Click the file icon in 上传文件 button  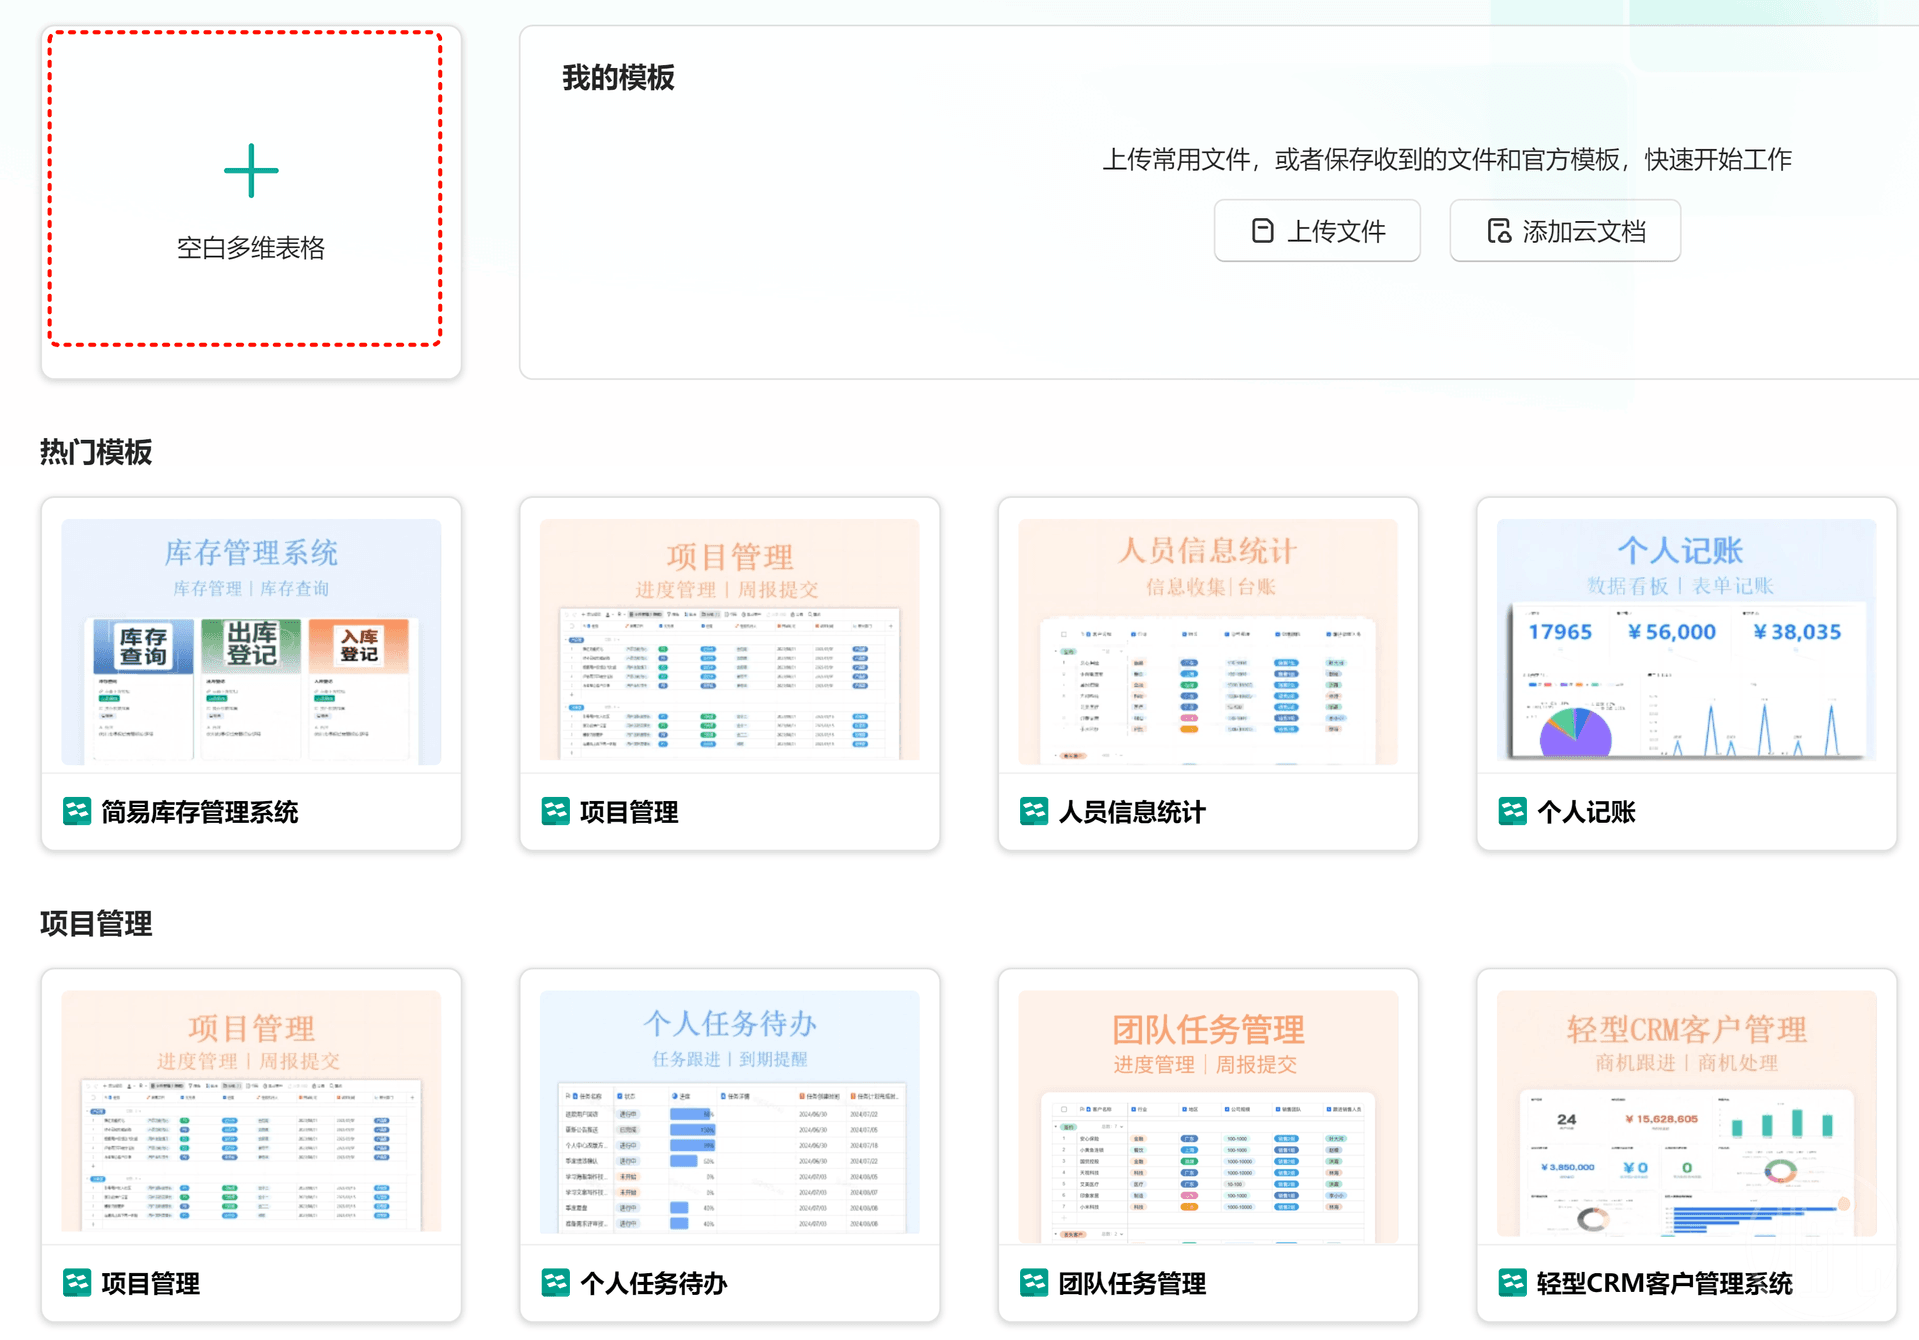pyautogui.click(x=1262, y=231)
